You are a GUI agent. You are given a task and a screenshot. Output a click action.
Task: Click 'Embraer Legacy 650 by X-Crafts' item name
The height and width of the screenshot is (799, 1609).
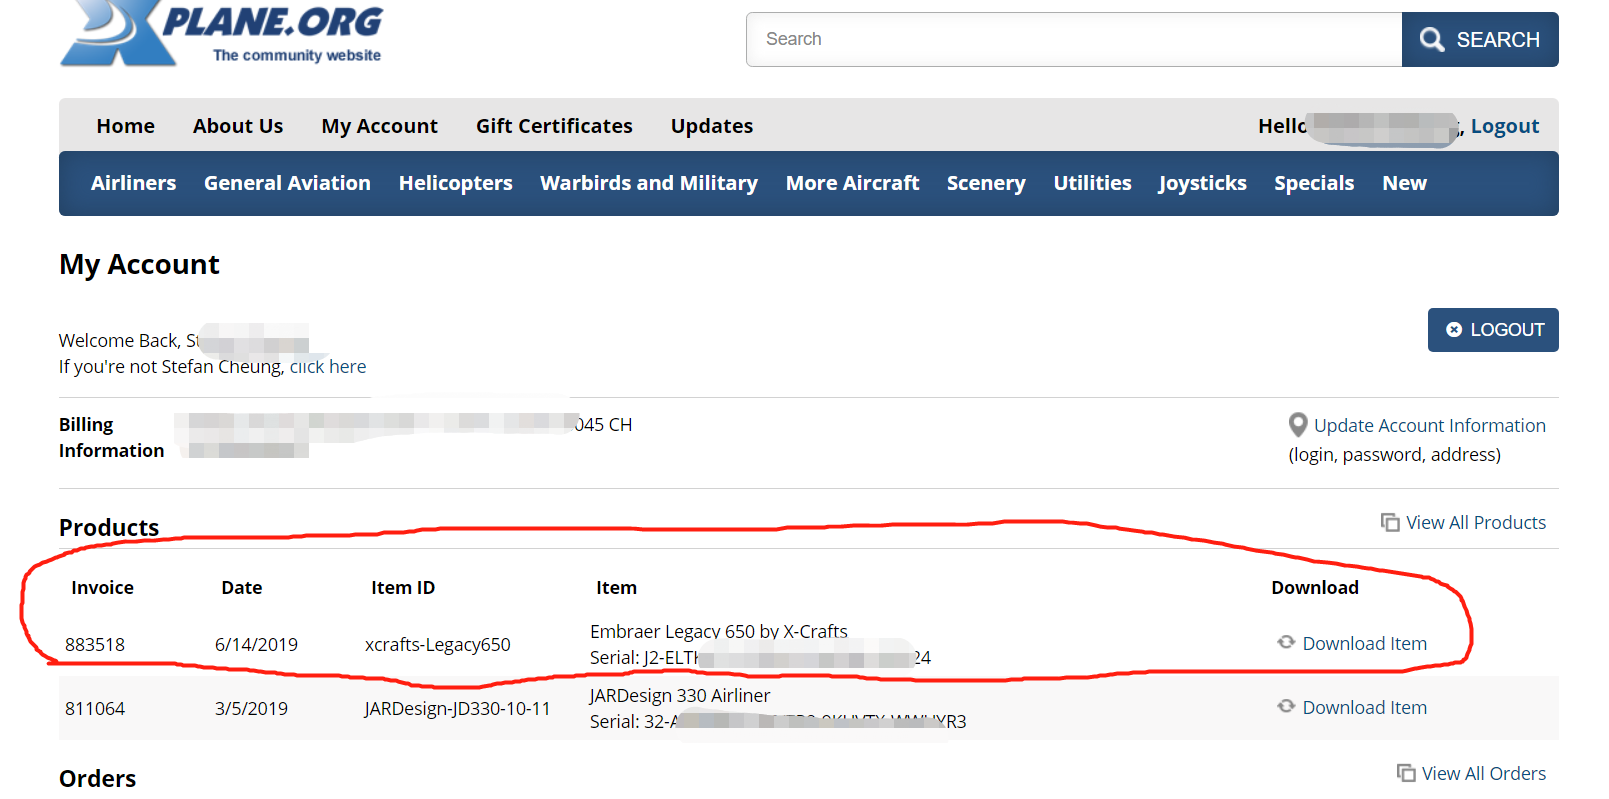click(x=719, y=631)
